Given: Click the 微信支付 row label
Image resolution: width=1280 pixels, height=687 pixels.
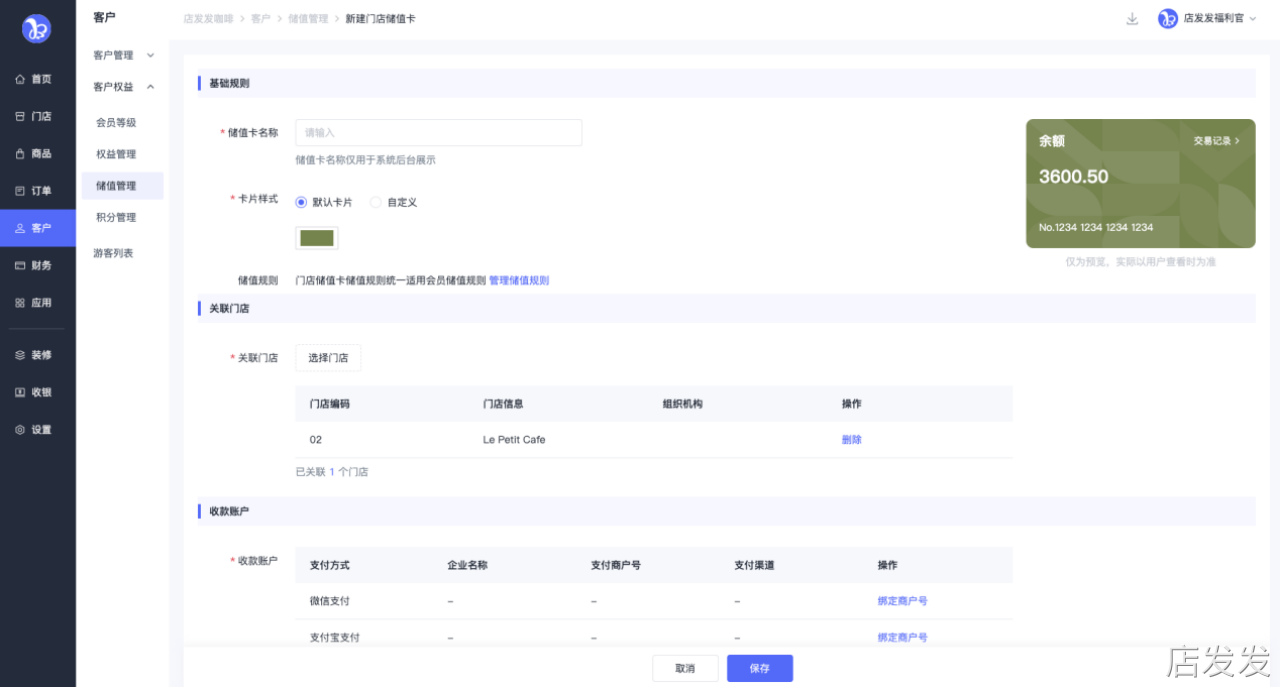Looking at the screenshot, I should click(330, 601).
